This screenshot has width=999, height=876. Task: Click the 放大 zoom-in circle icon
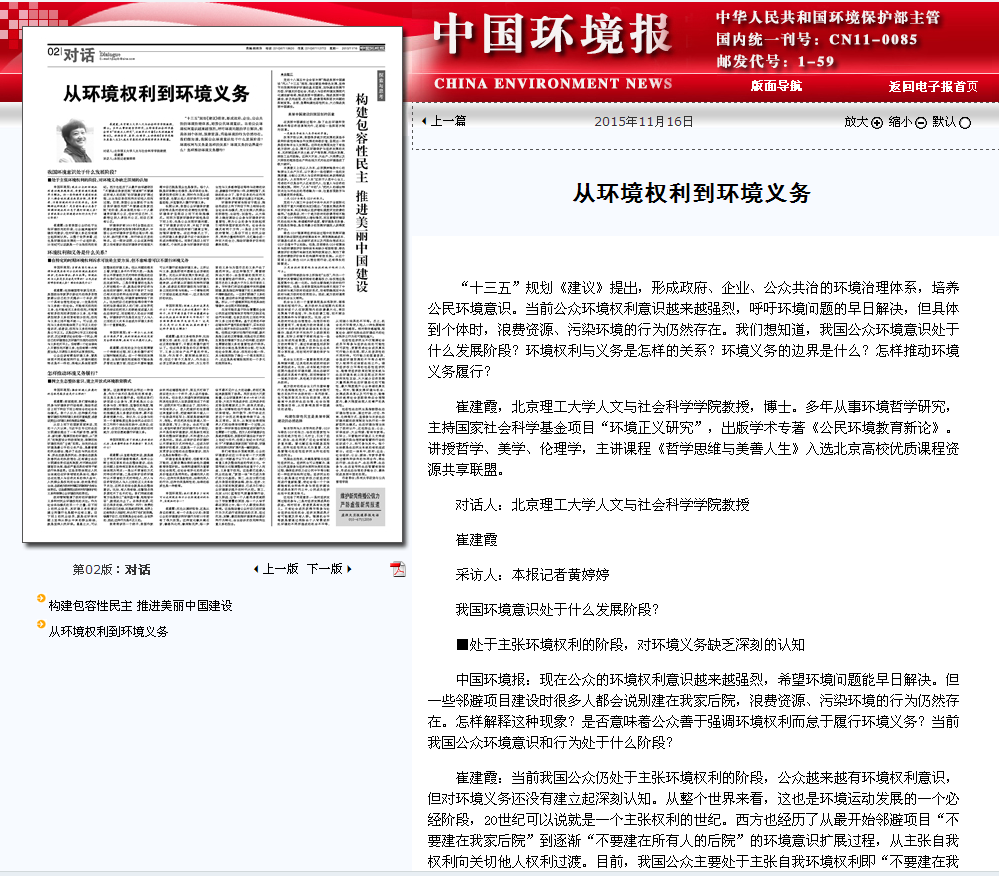pos(876,122)
